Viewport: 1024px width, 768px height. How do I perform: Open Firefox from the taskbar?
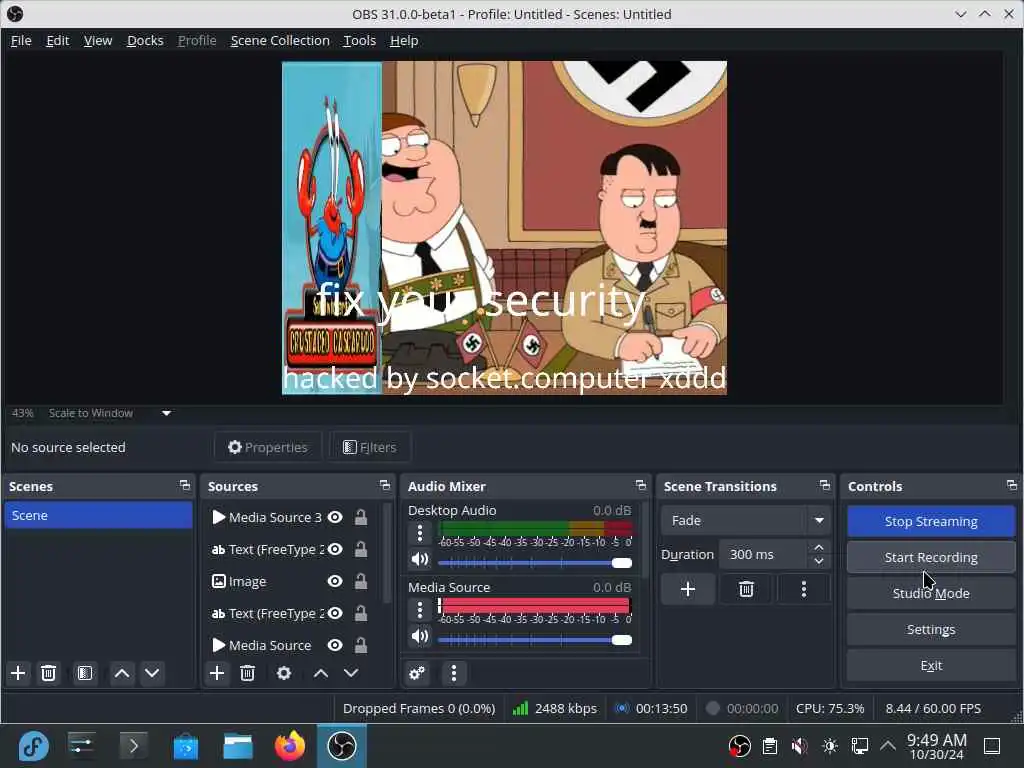point(290,746)
